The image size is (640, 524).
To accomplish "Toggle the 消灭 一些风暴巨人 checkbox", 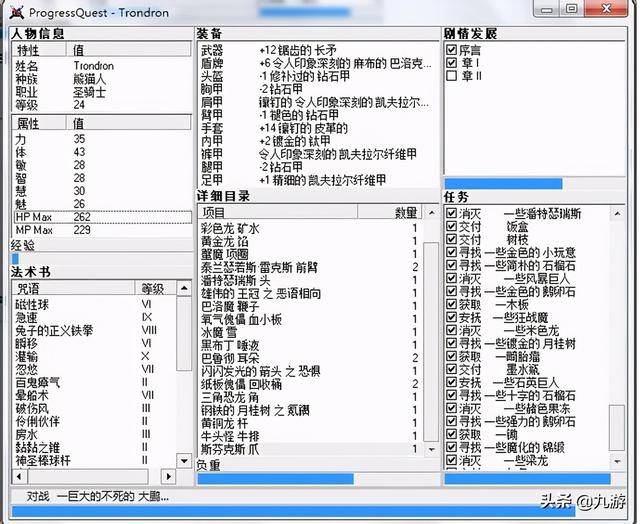I will (x=451, y=278).
